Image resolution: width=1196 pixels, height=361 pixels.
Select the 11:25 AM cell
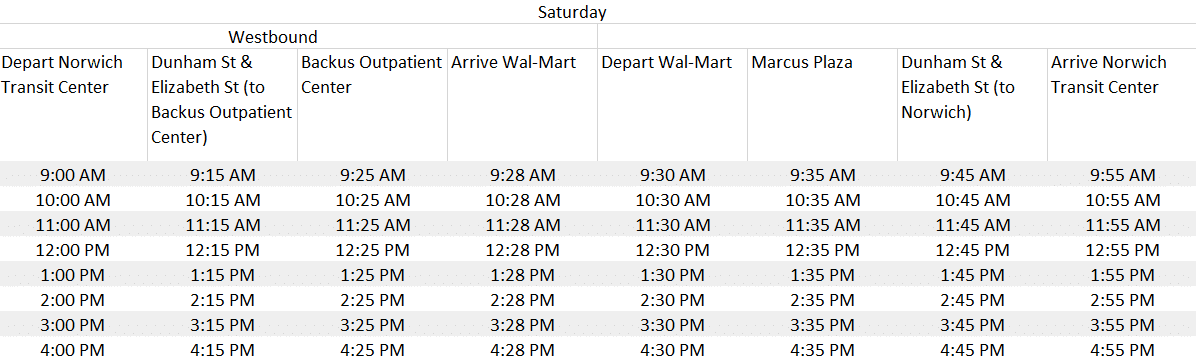[x=373, y=226]
